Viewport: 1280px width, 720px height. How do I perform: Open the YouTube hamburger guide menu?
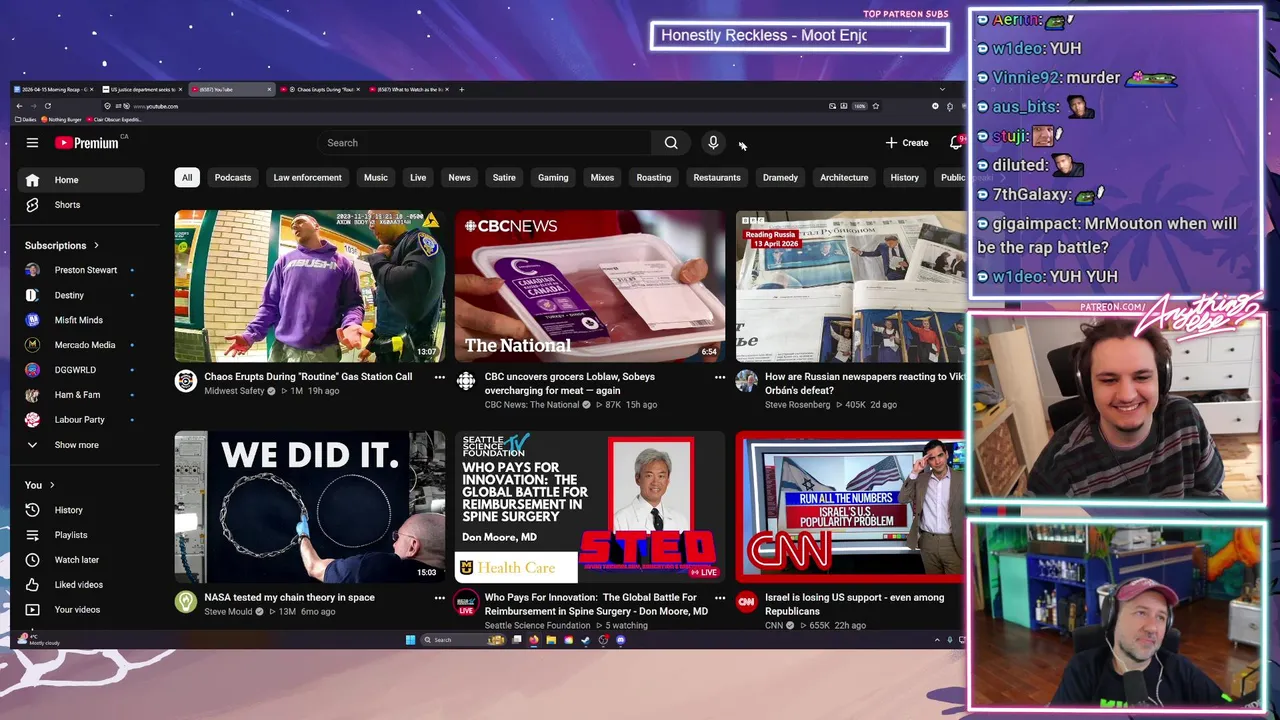(x=32, y=143)
